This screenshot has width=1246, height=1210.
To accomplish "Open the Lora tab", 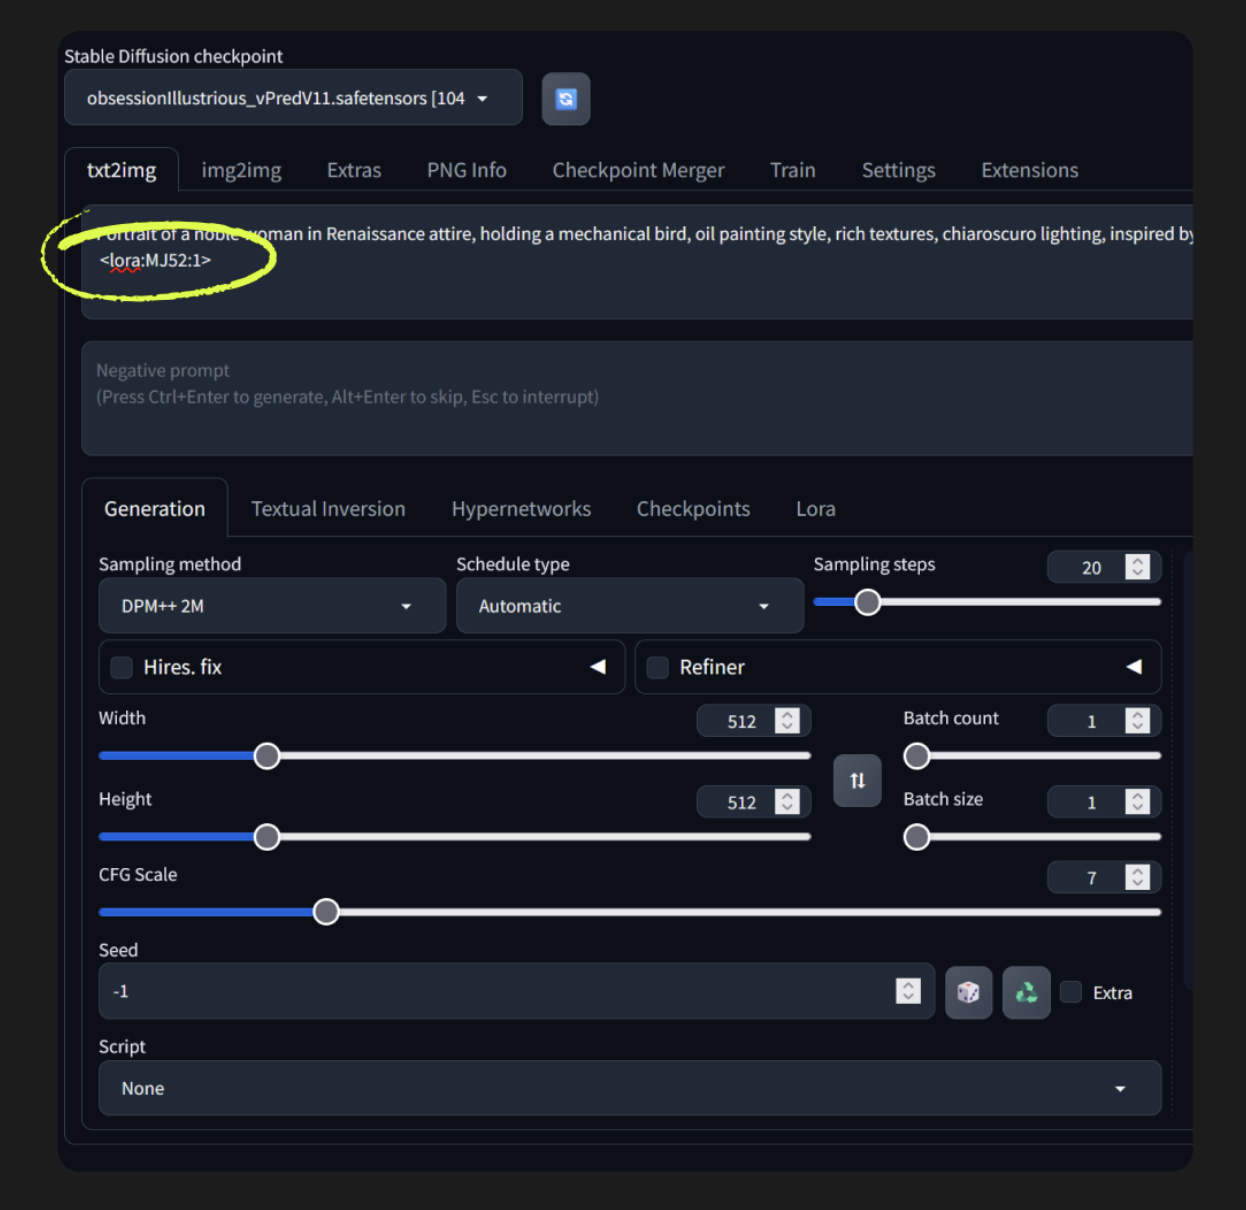I will (x=815, y=509).
